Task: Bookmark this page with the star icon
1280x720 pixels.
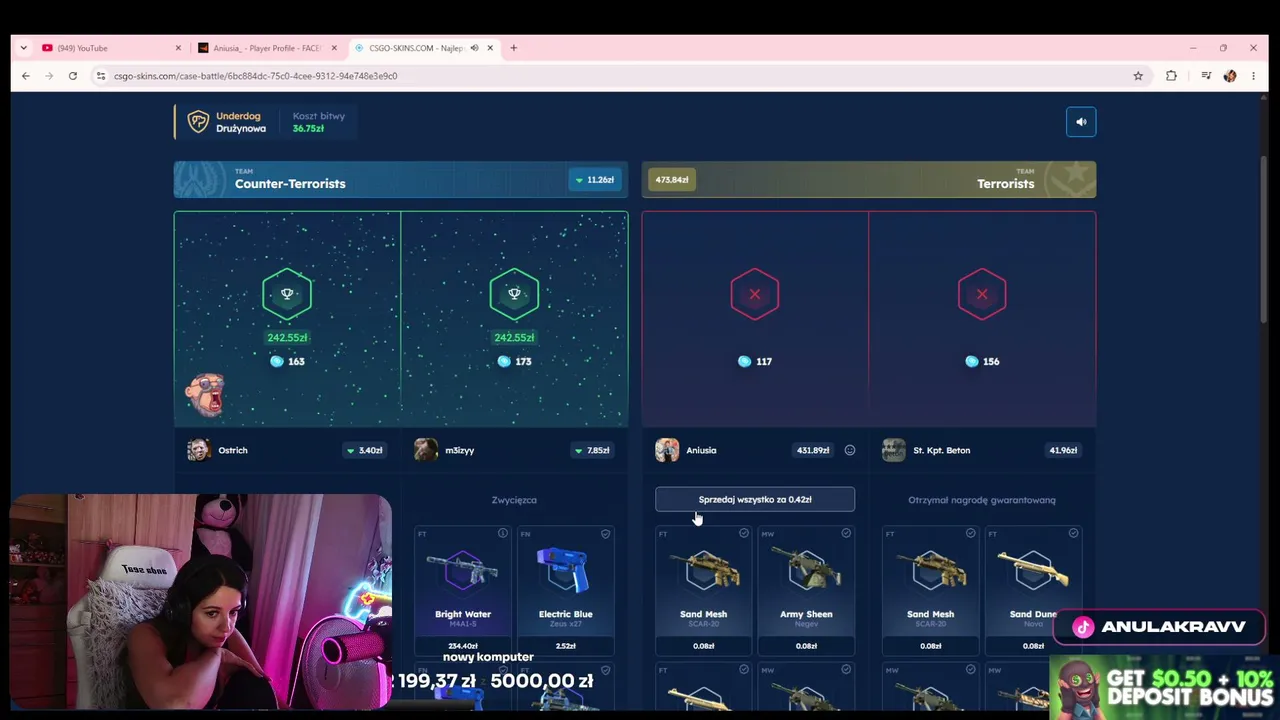Action: [x=1138, y=76]
